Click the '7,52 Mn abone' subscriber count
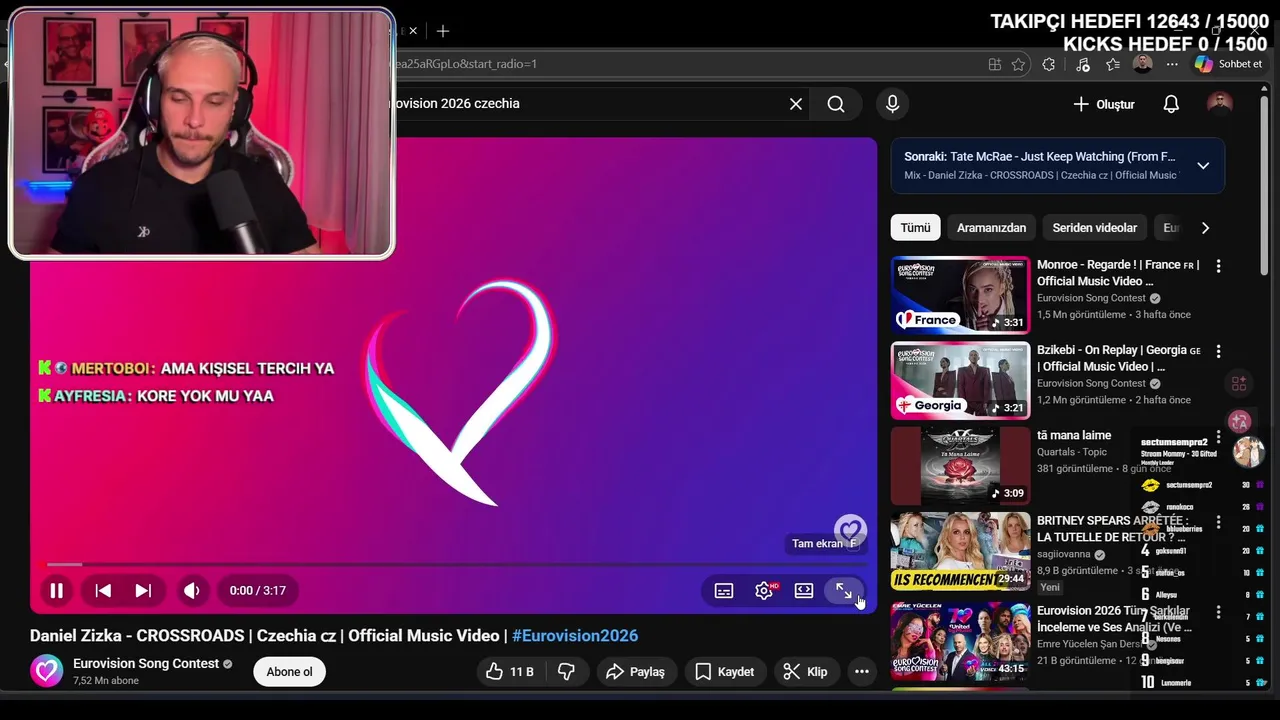The width and height of the screenshot is (1280, 720). tap(106, 681)
